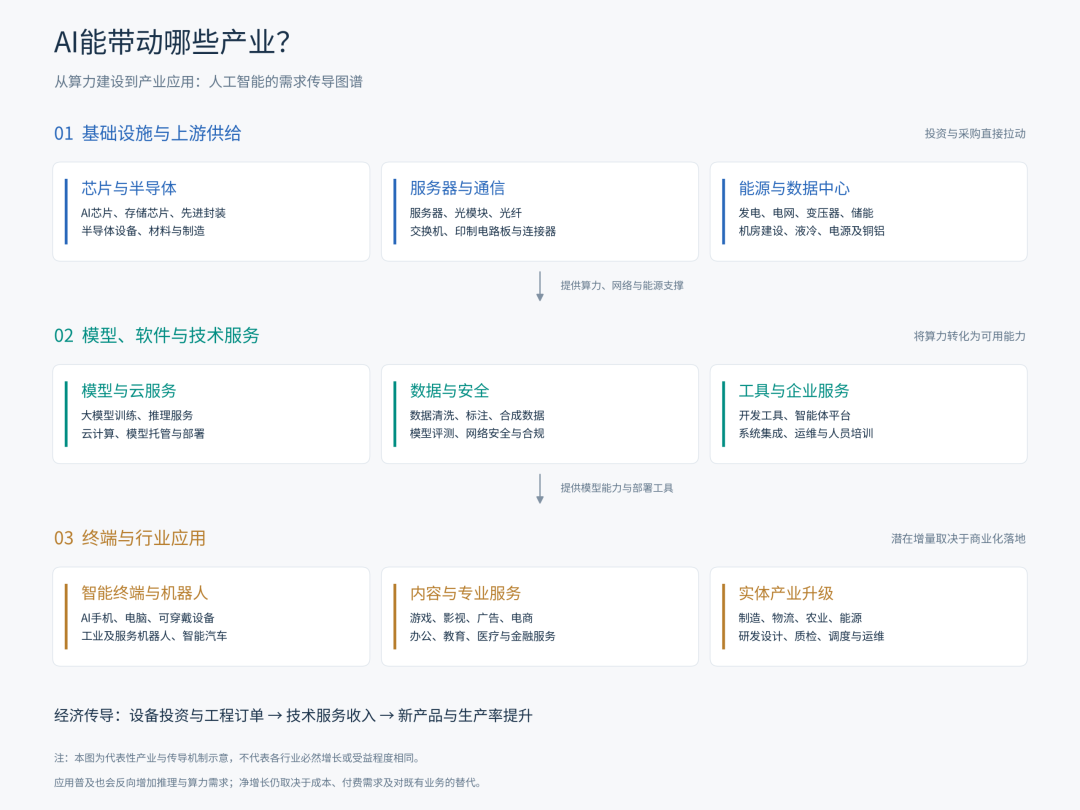Select the card title "工具与企业服务"
The width and height of the screenshot is (1080, 810).
click(x=794, y=391)
